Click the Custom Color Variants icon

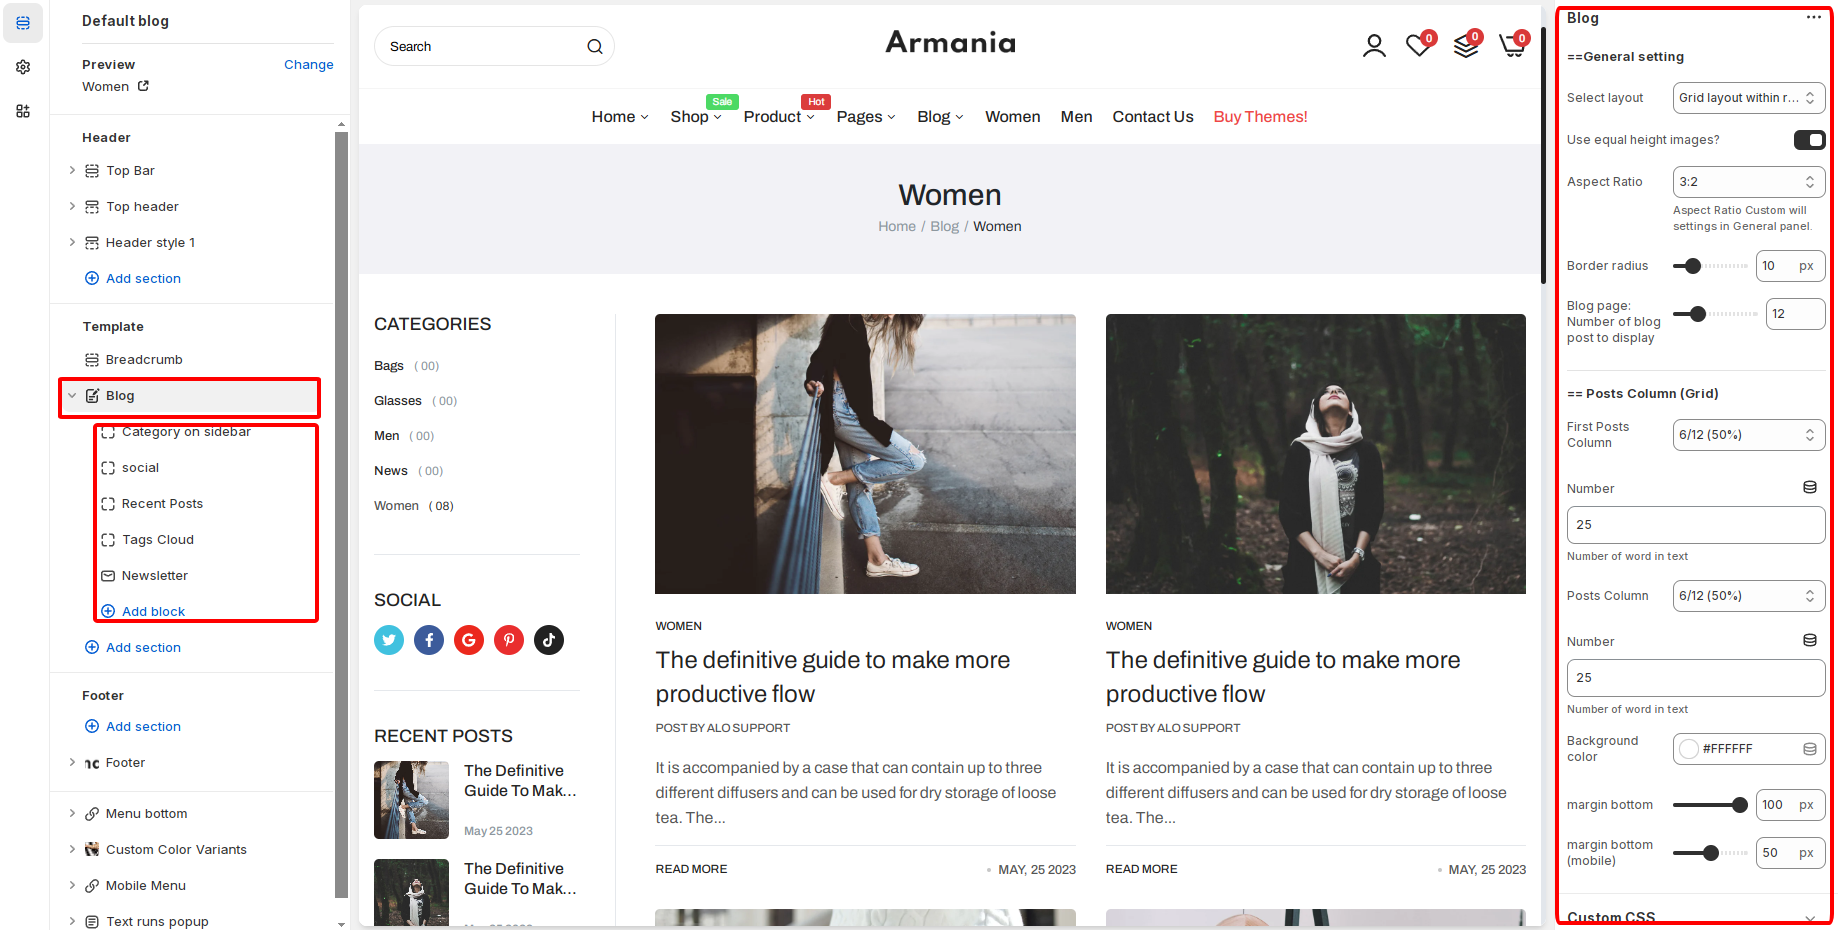point(92,850)
